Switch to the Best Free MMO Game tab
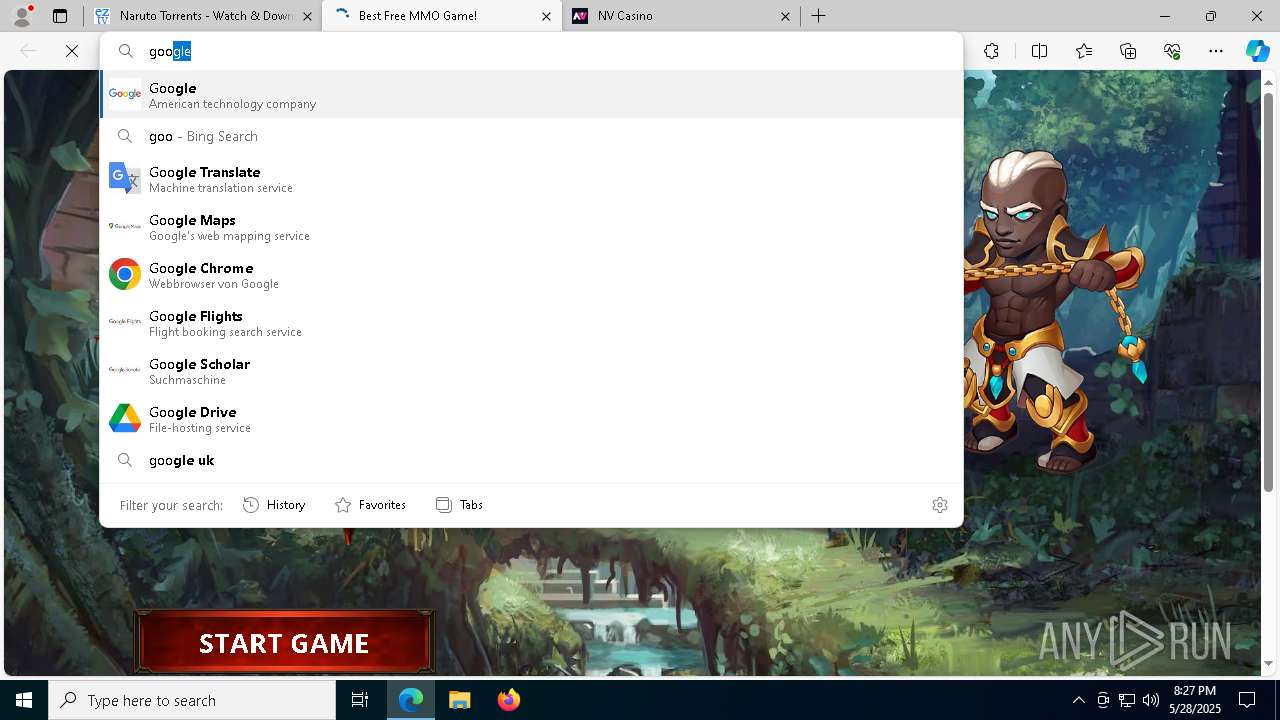The height and width of the screenshot is (720, 1280). [x=443, y=16]
